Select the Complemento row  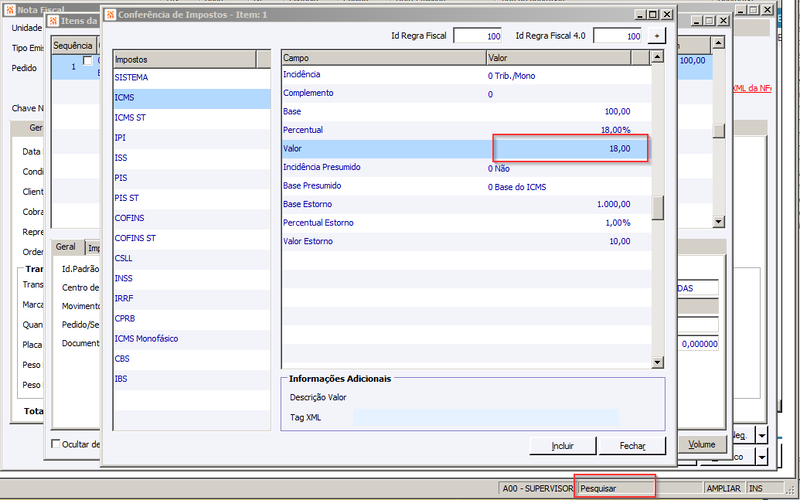[466, 93]
